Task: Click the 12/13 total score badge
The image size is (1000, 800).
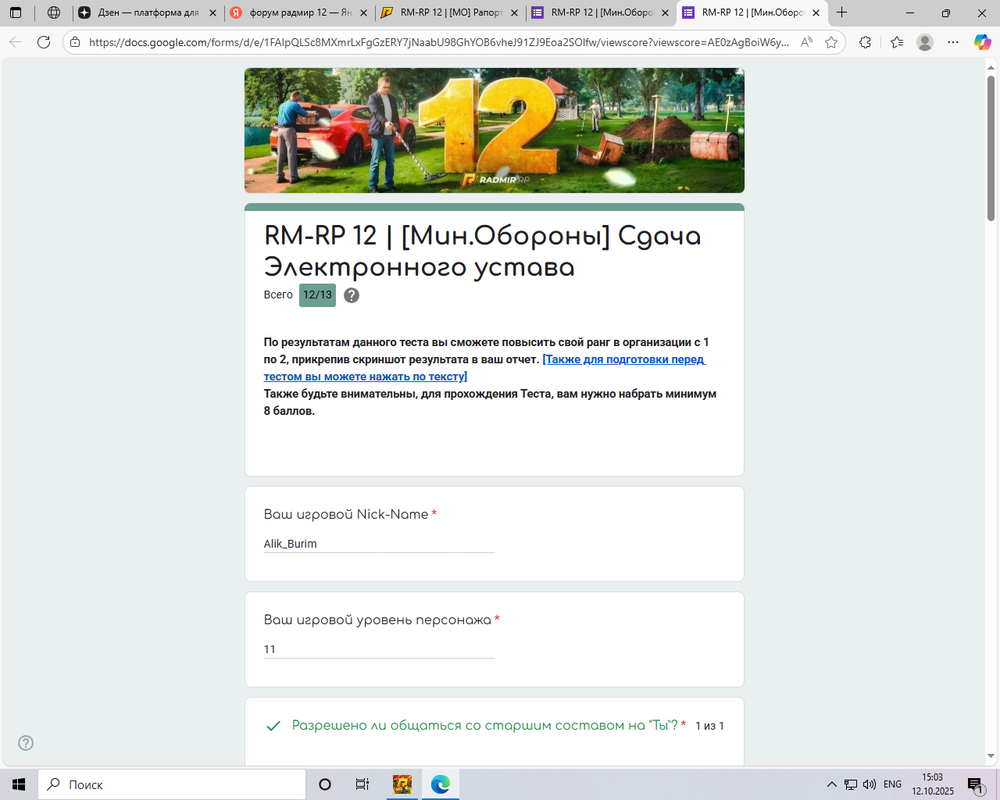Action: click(318, 295)
